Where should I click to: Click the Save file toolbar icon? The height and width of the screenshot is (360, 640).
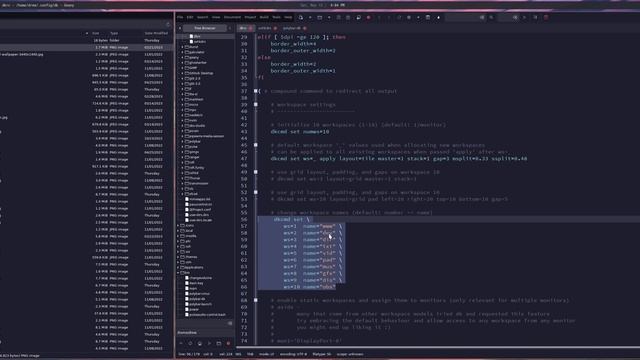338,18
